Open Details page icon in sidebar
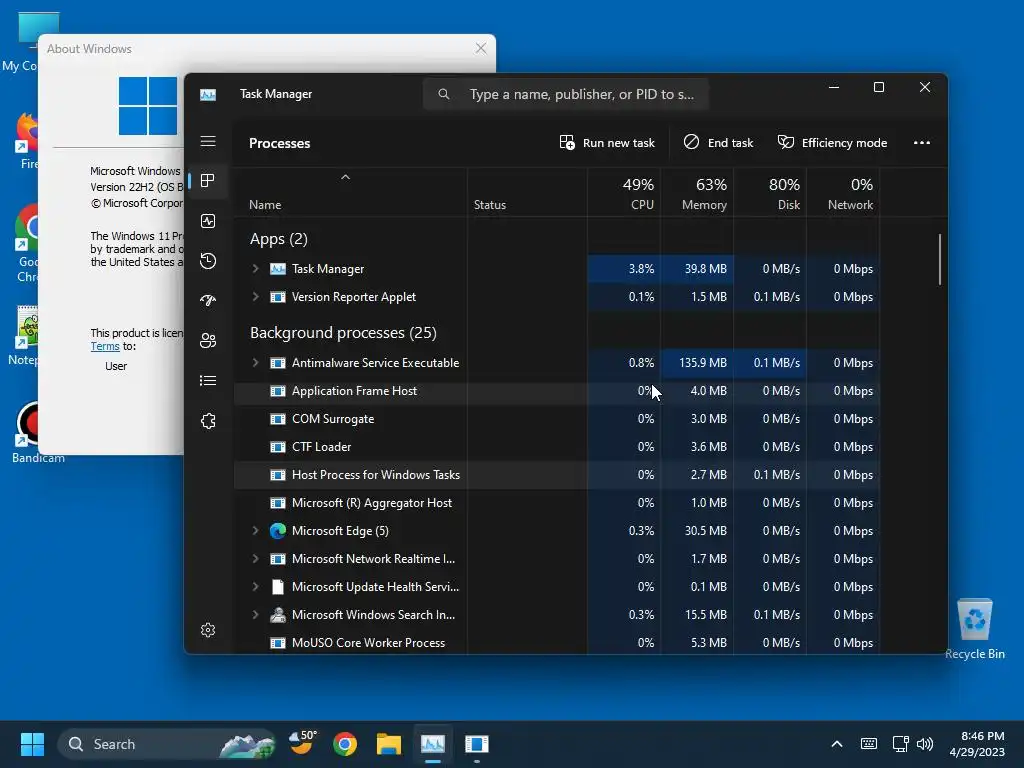Viewport: 1024px width, 768px height. [208, 381]
